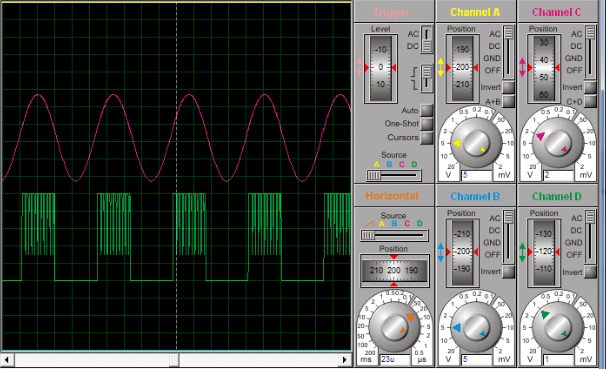Click the Channel C pink position arrows icon
Image resolution: width=606 pixels, height=369 pixels.
click(523, 68)
